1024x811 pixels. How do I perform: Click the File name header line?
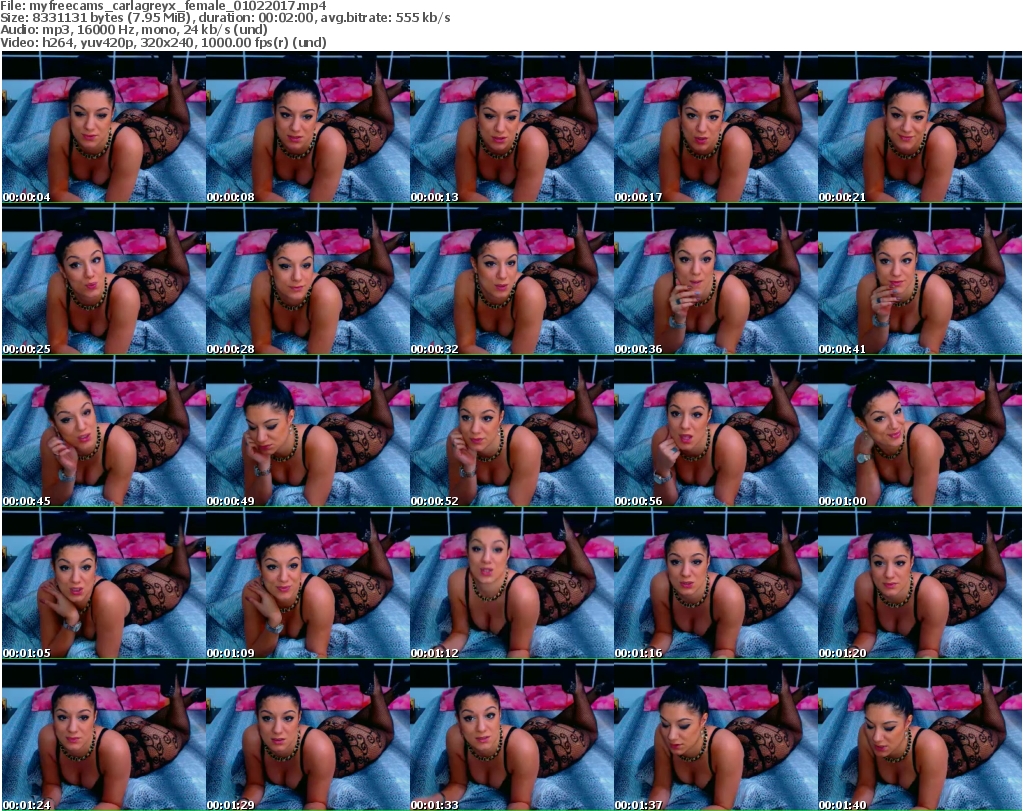click(x=163, y=6)
